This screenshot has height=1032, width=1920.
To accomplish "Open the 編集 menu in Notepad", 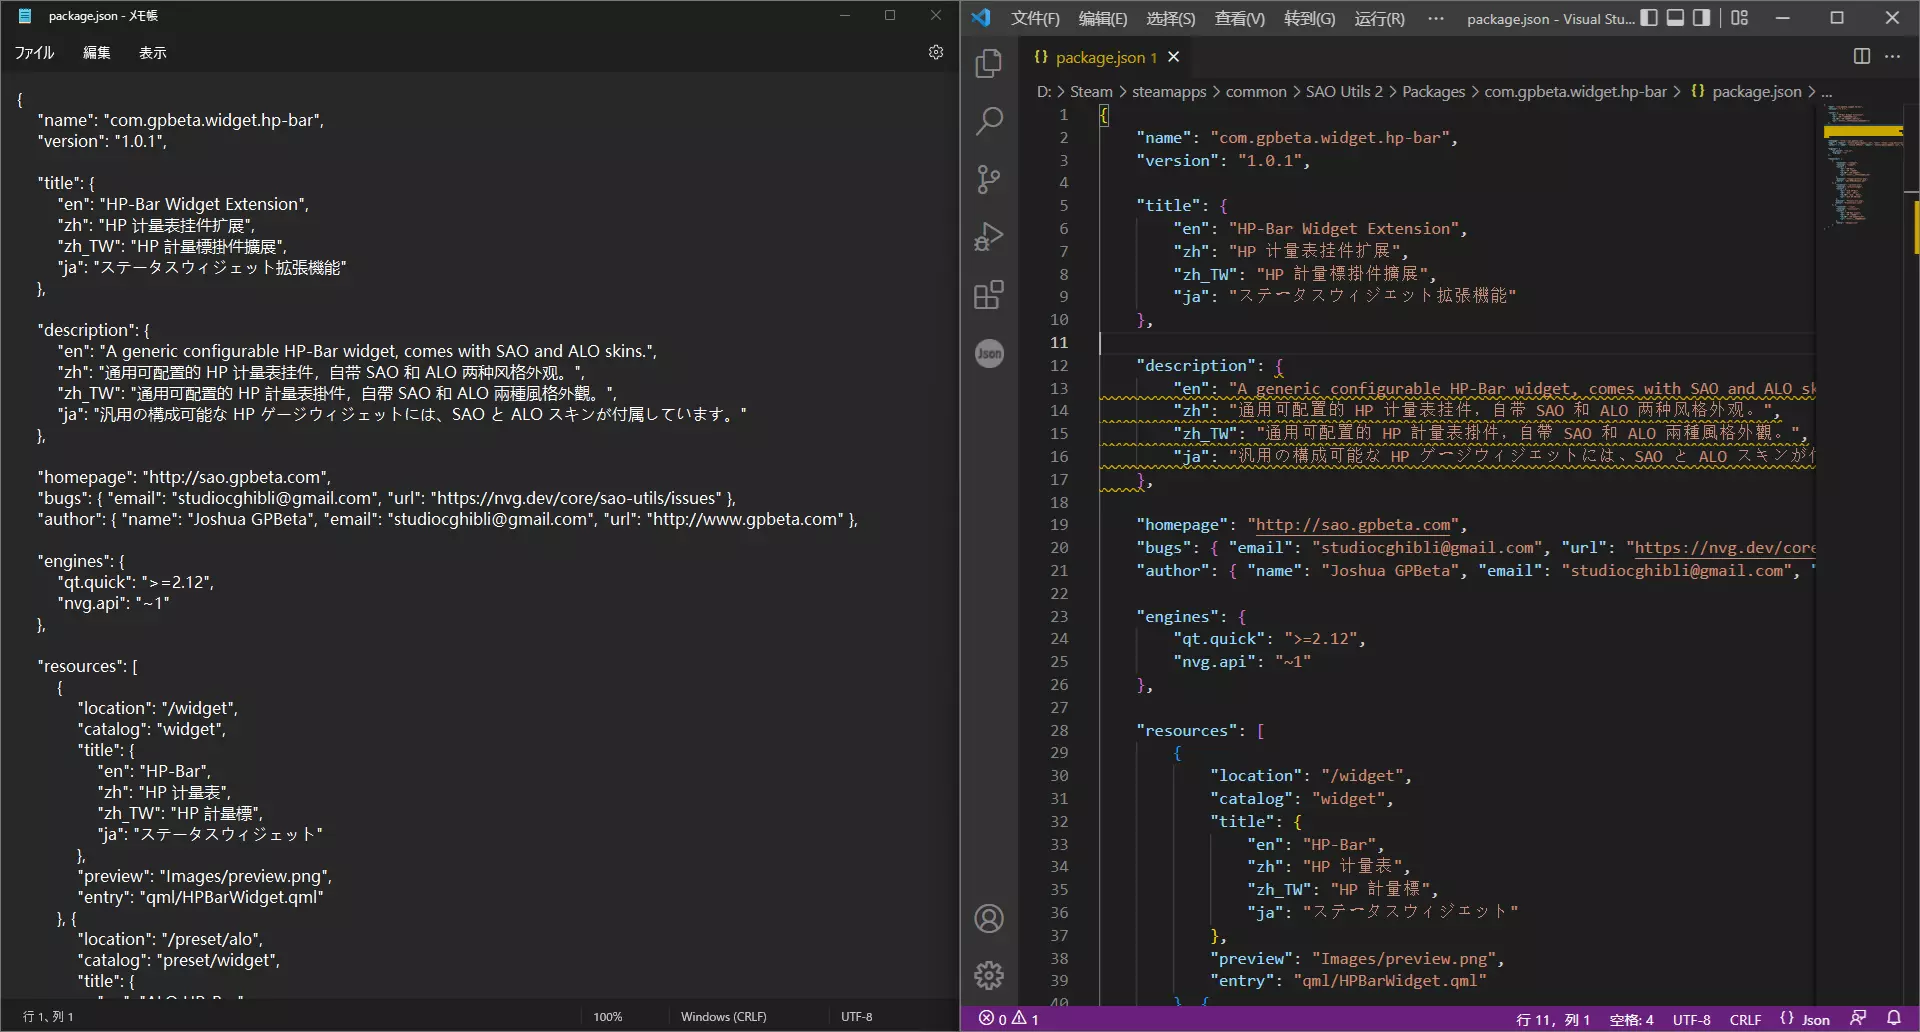I will [x=96, y=52].
